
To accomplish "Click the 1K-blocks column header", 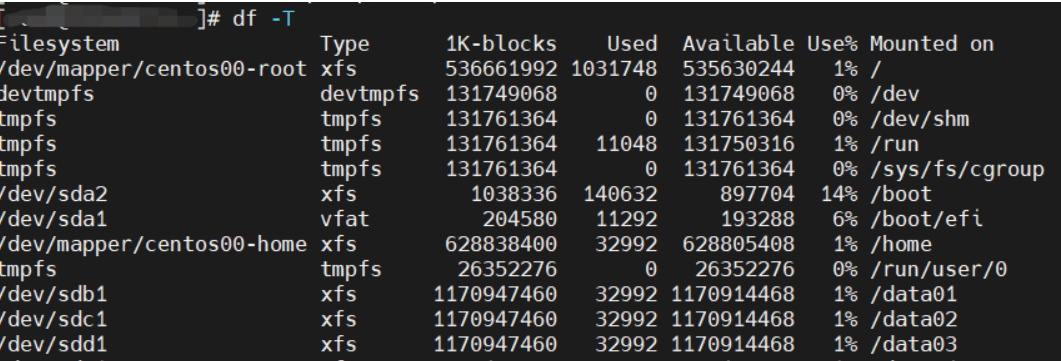I will point(501,44).
